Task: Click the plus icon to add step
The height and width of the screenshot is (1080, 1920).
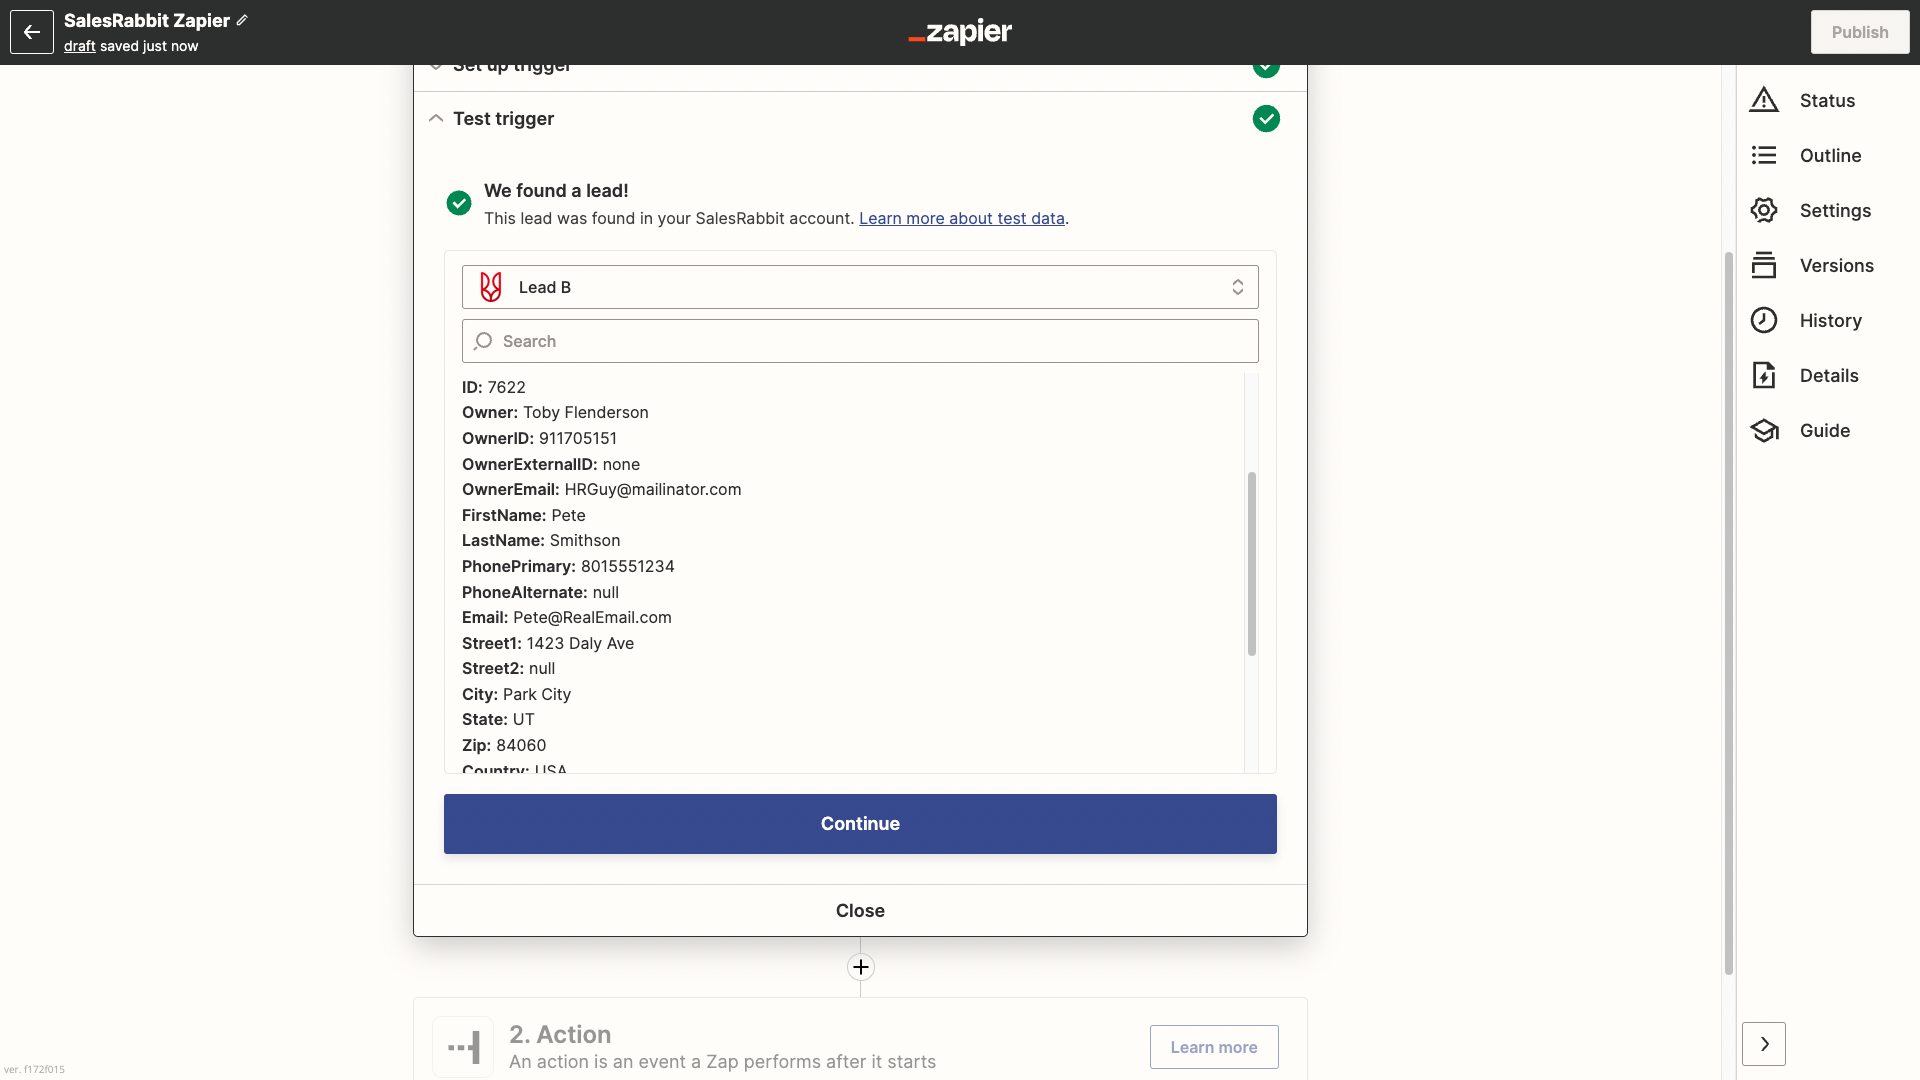Action: tap(861, 967)
